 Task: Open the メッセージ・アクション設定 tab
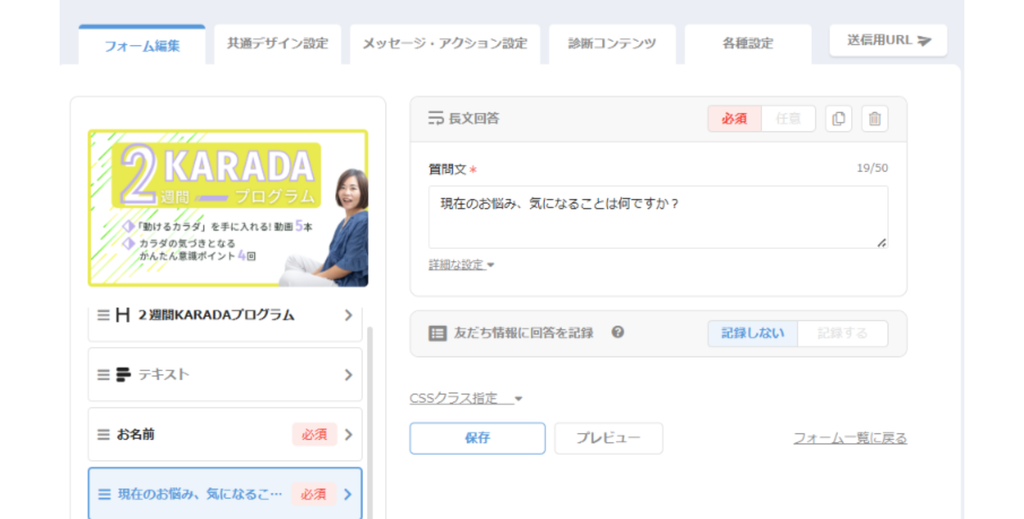point(445,44)
